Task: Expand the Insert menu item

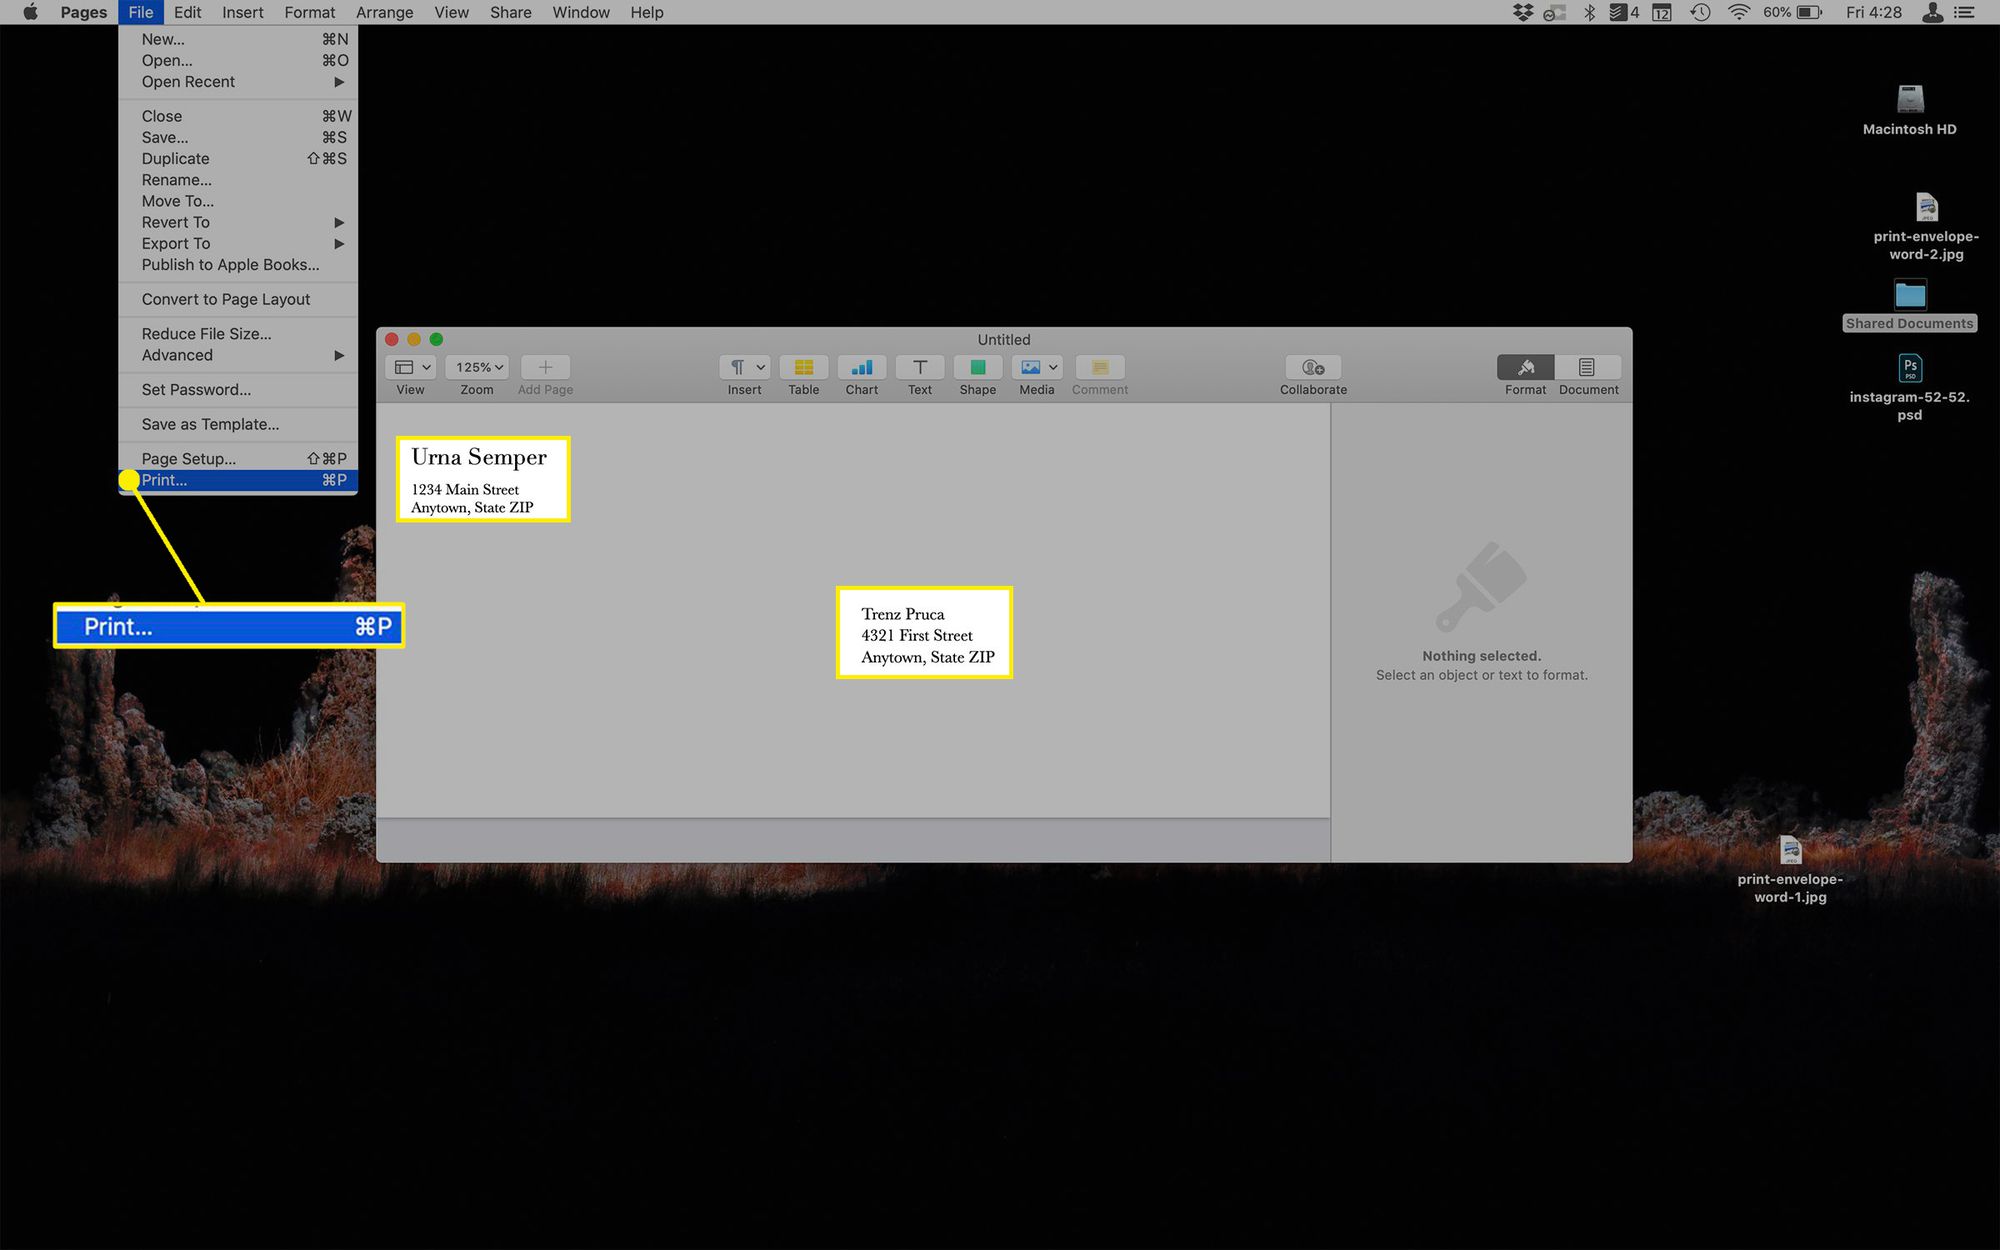Action: coord(242,12)
